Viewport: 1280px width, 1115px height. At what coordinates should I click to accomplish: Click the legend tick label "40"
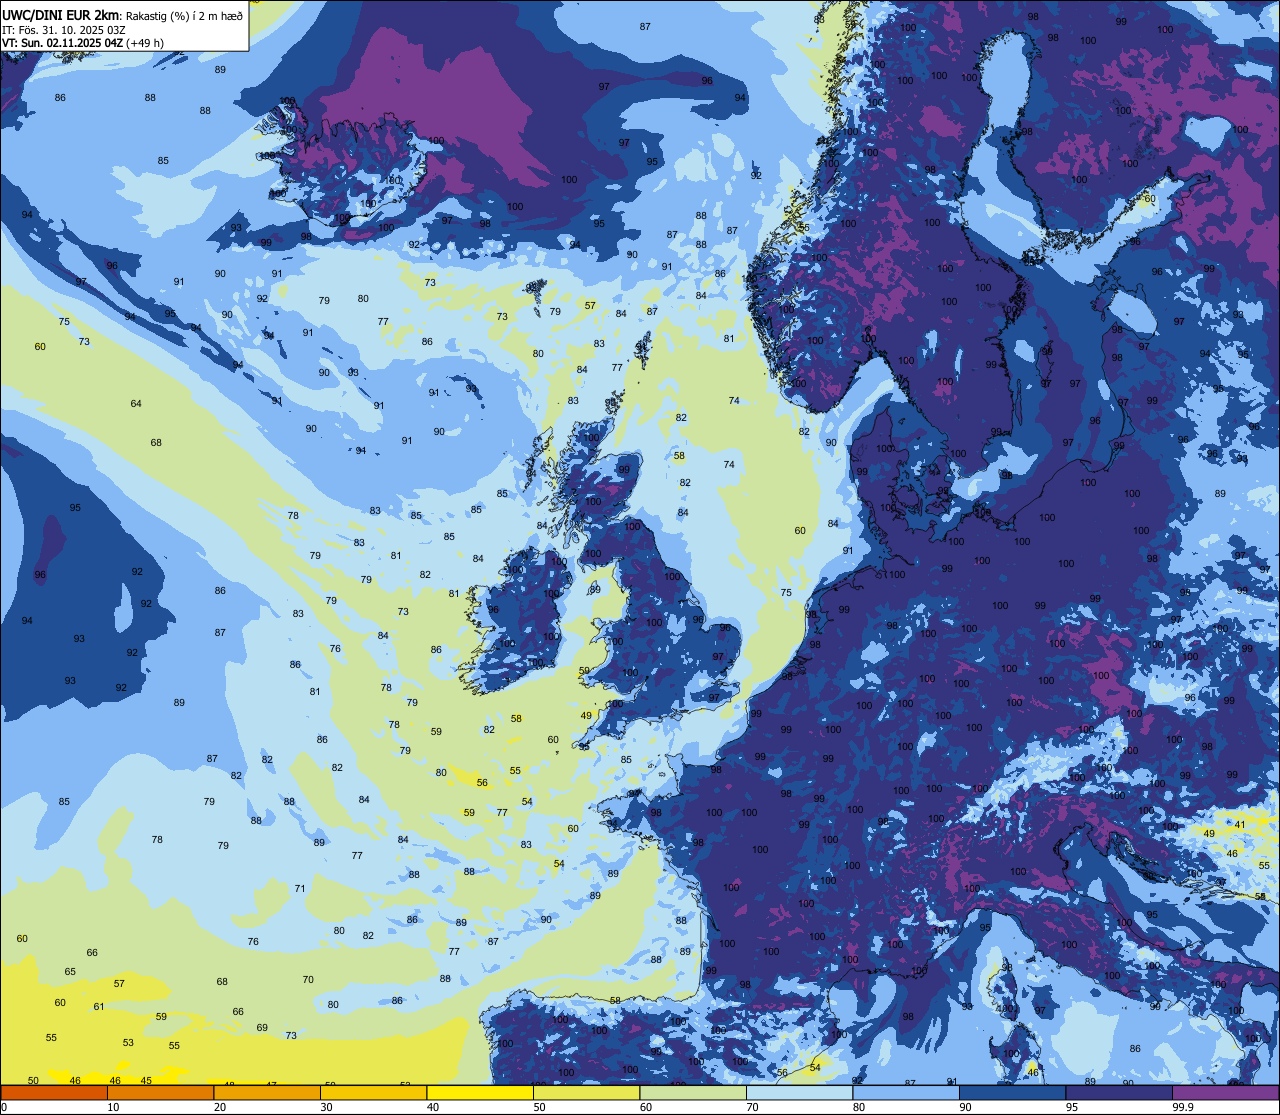pyautogui.click(x=433, y=1107)
